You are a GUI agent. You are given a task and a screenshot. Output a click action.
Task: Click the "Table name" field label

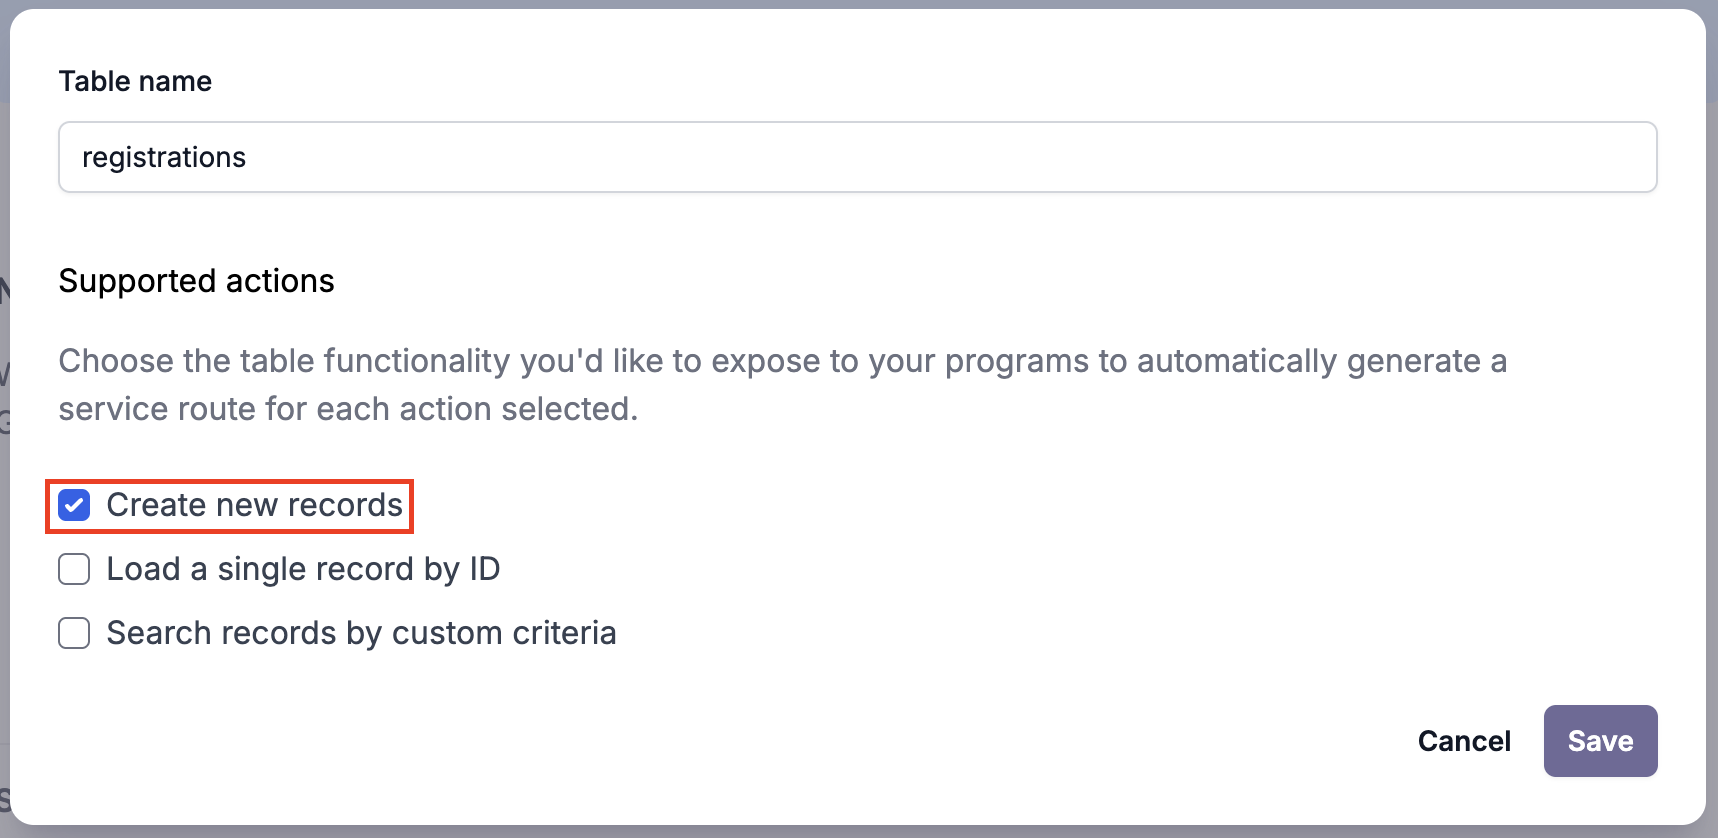click(135, 81)
